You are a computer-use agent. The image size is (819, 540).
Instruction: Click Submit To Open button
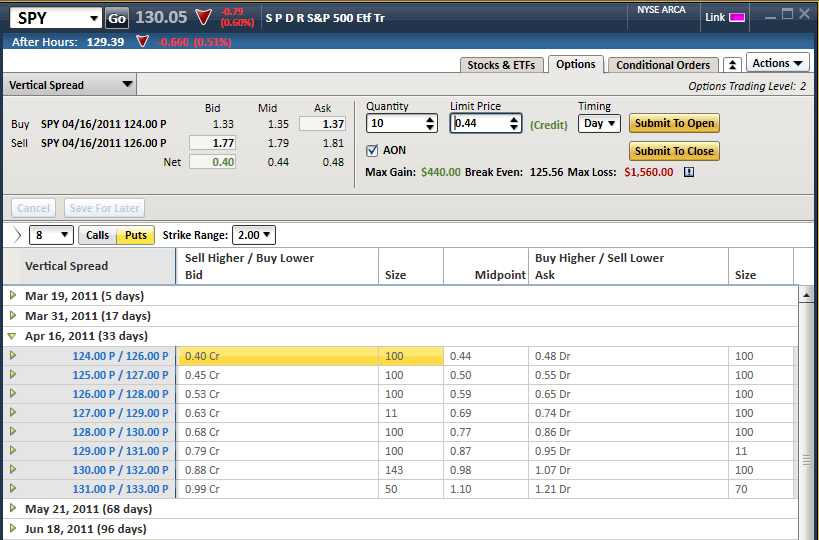[x=674, y=123]
